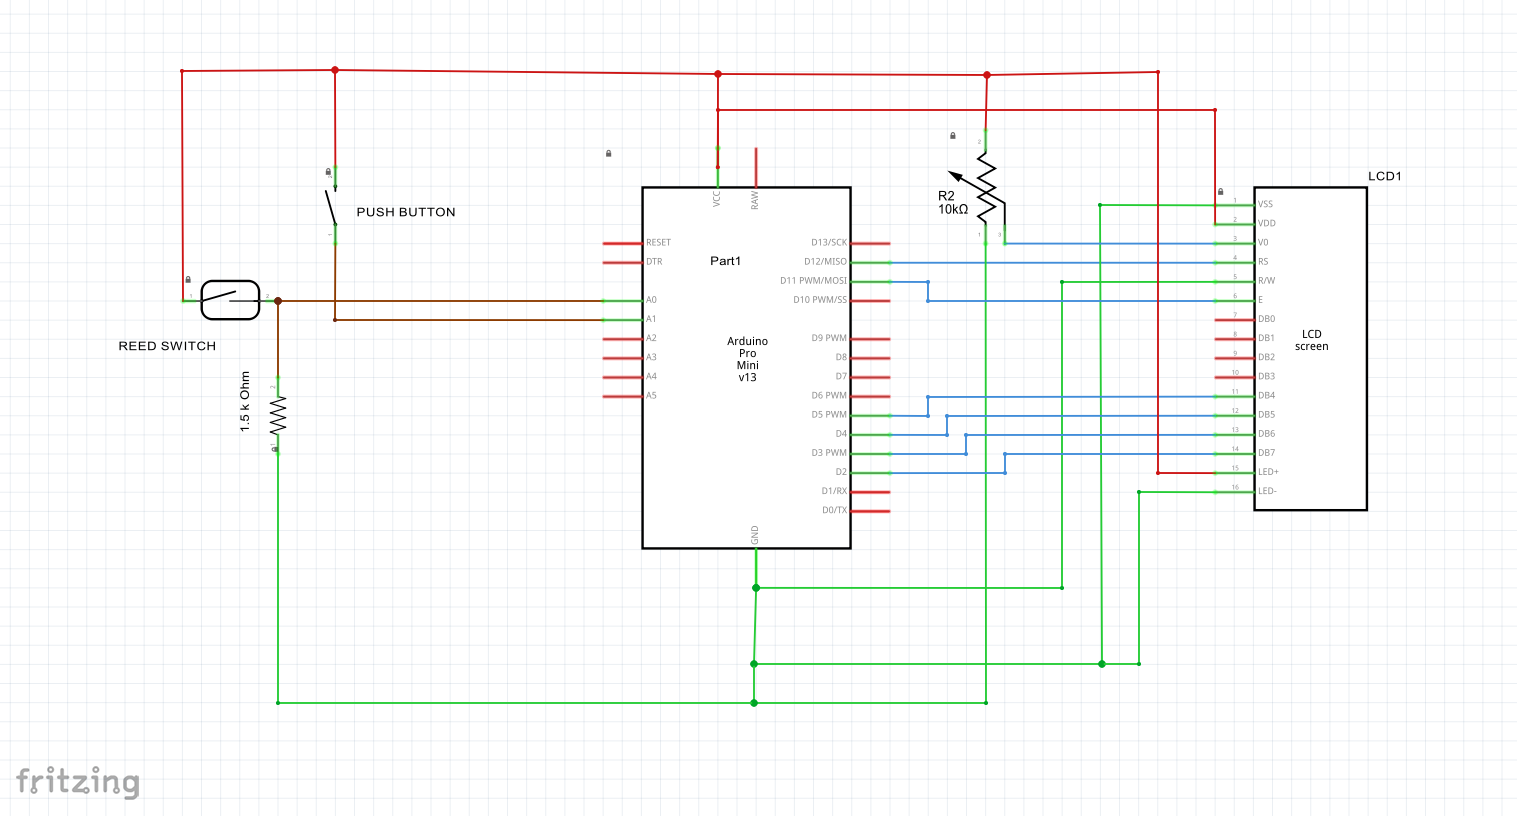Image resolution: width=1517 pixels, height=816 pixels.
Task: Select the push button switch symbol
Action: pyautogui.click(x=332, y=205)
